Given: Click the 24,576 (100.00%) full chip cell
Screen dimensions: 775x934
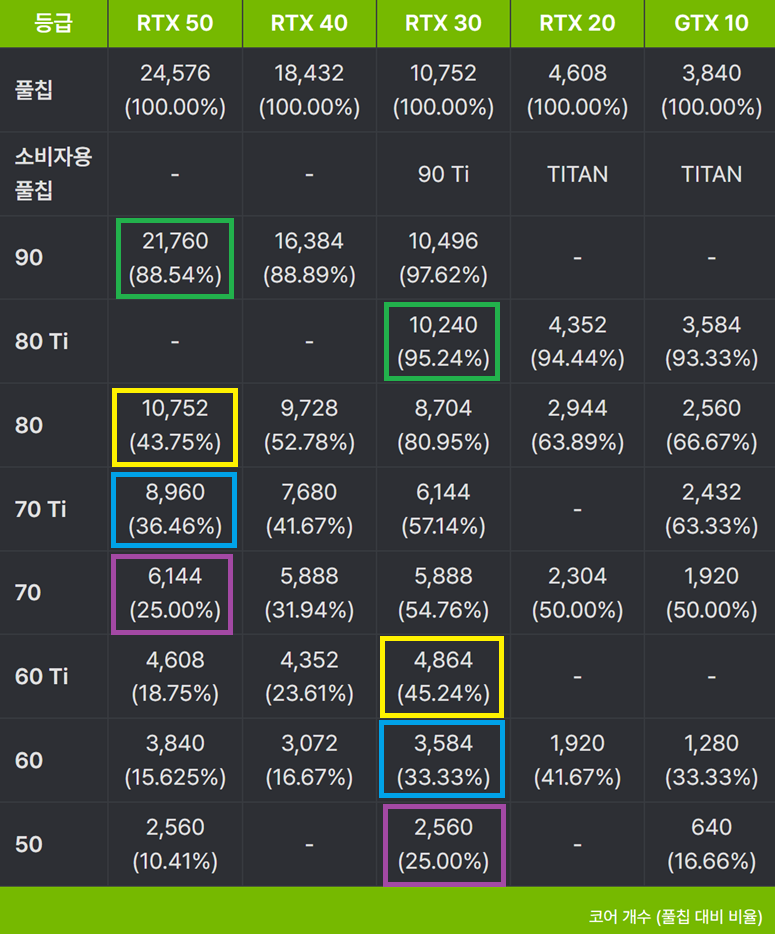Looking at the screenshot, I should [175, 90].
